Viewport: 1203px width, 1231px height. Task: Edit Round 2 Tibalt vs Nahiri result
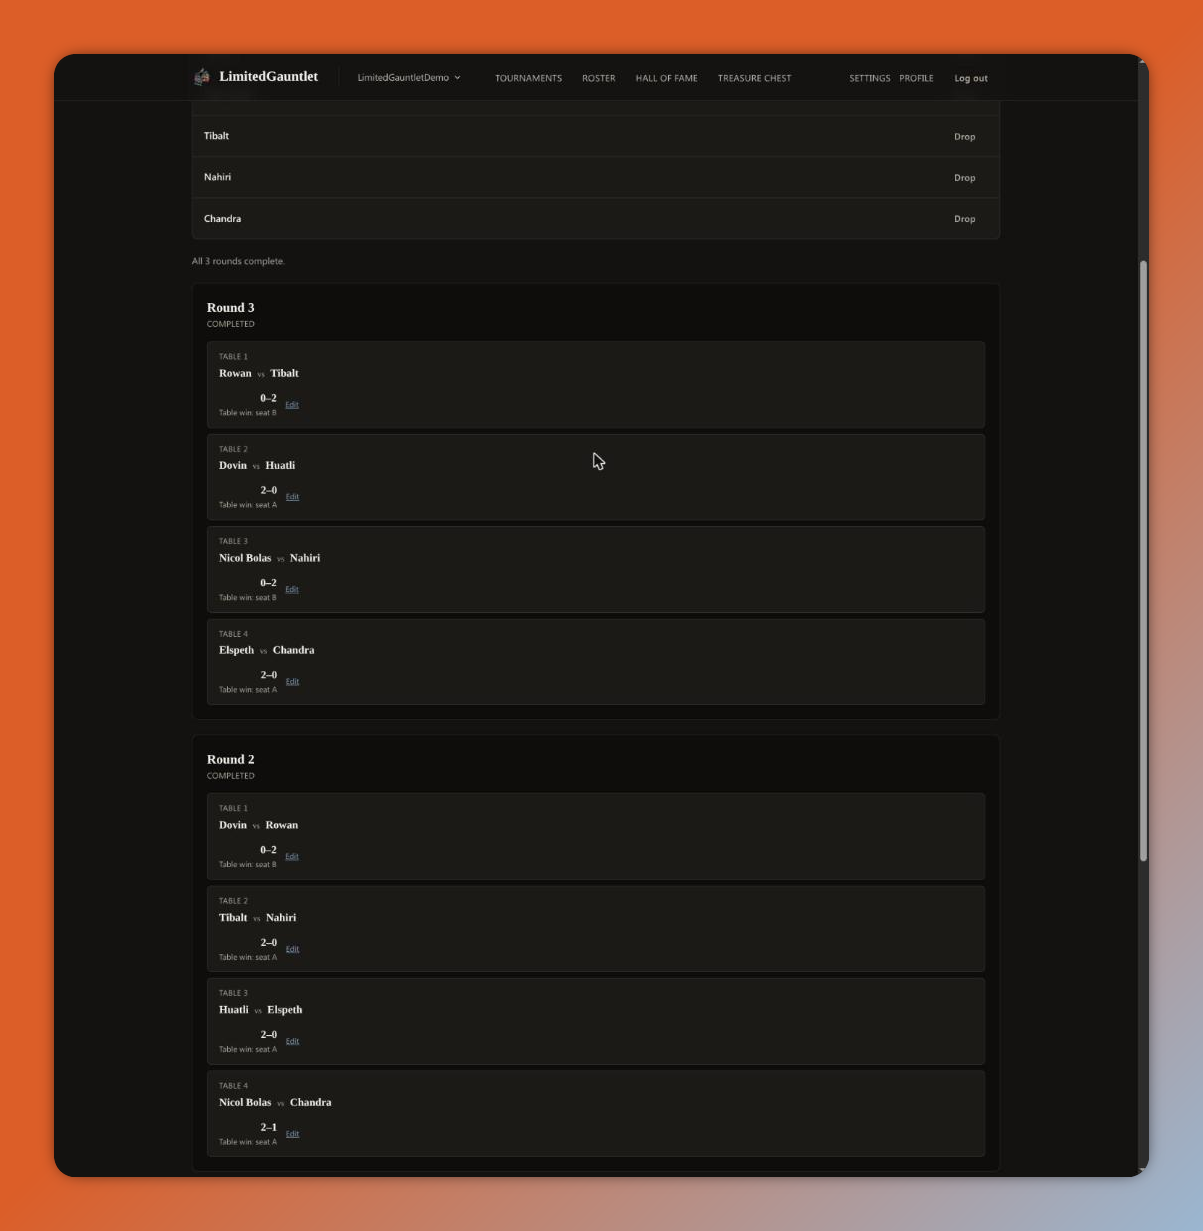292,949
